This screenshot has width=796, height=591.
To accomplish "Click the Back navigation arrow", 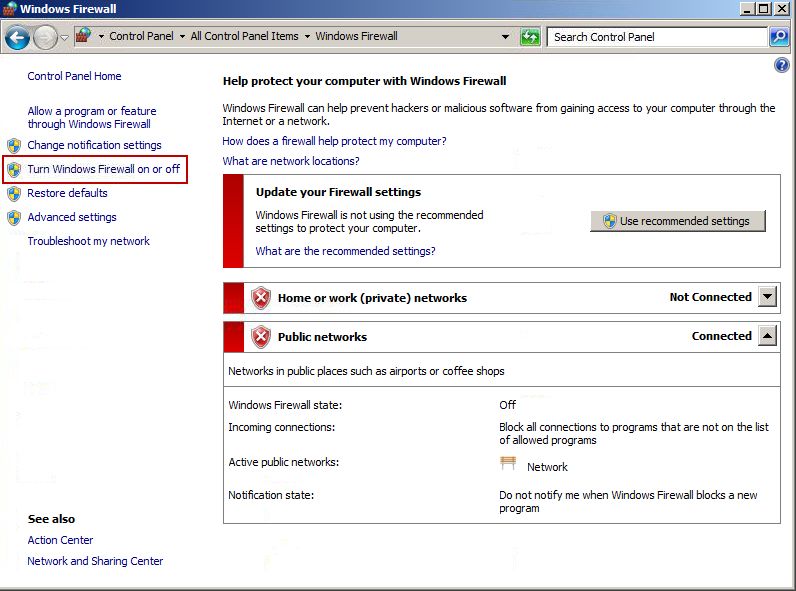I will pos(17,38).
